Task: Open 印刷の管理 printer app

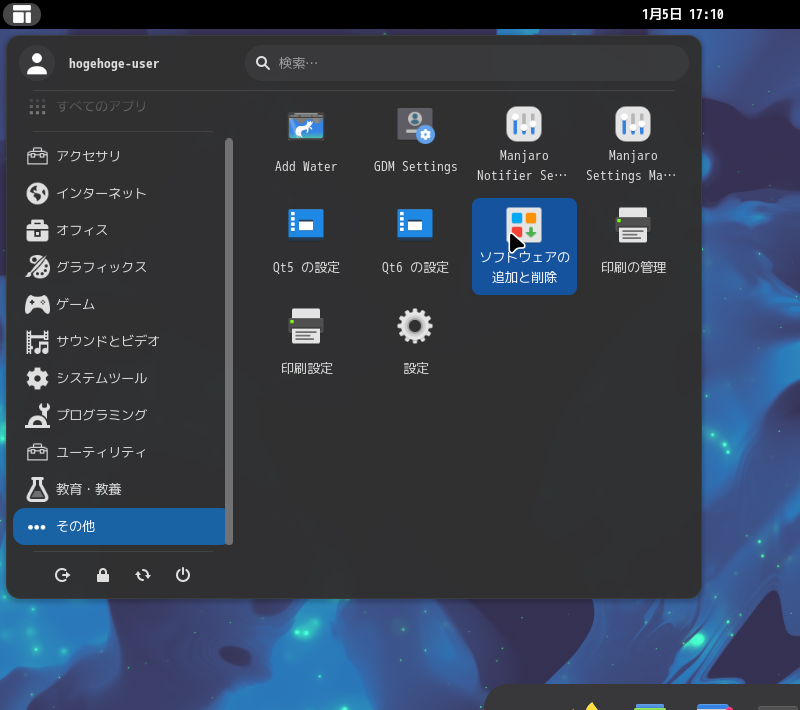Action: click(632, 238)
